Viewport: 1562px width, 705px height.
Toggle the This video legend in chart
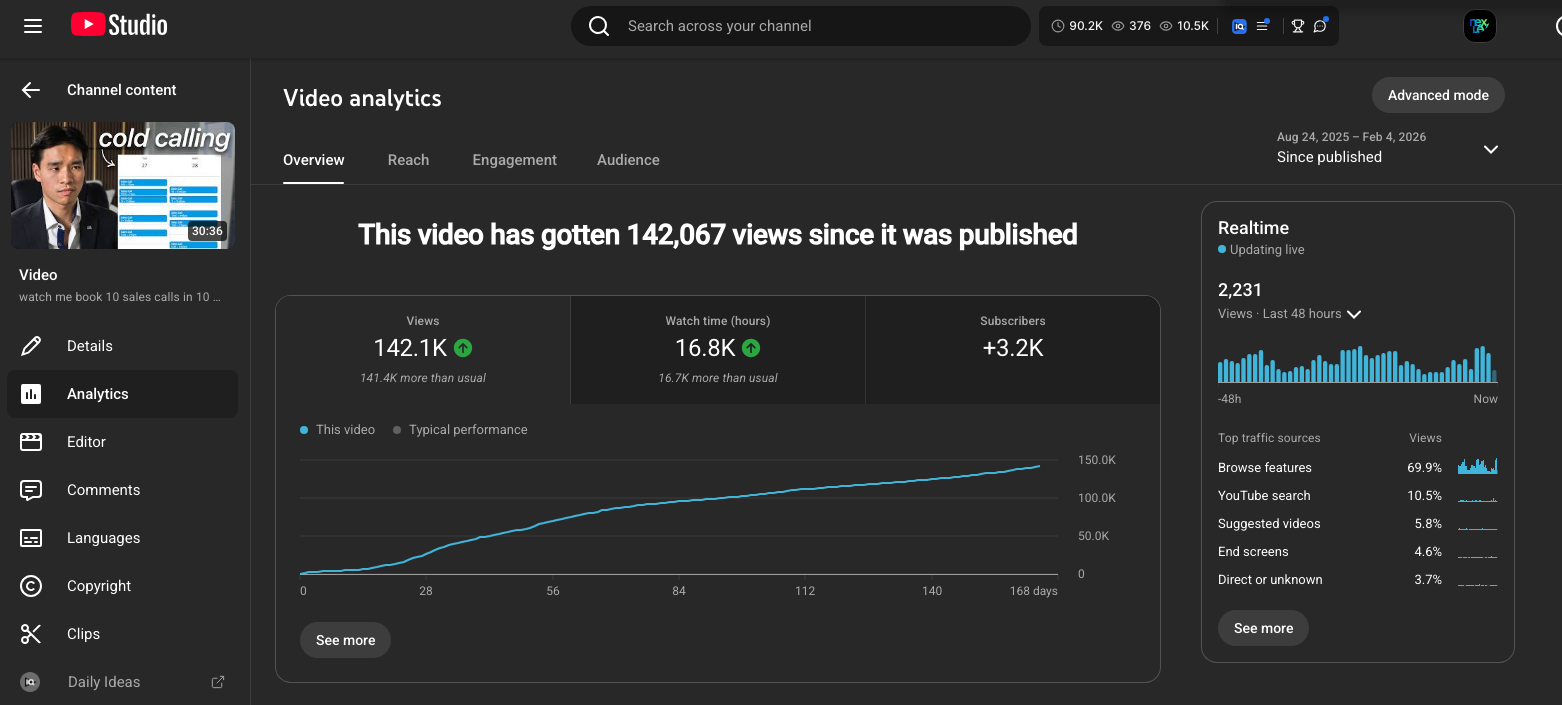337,429
